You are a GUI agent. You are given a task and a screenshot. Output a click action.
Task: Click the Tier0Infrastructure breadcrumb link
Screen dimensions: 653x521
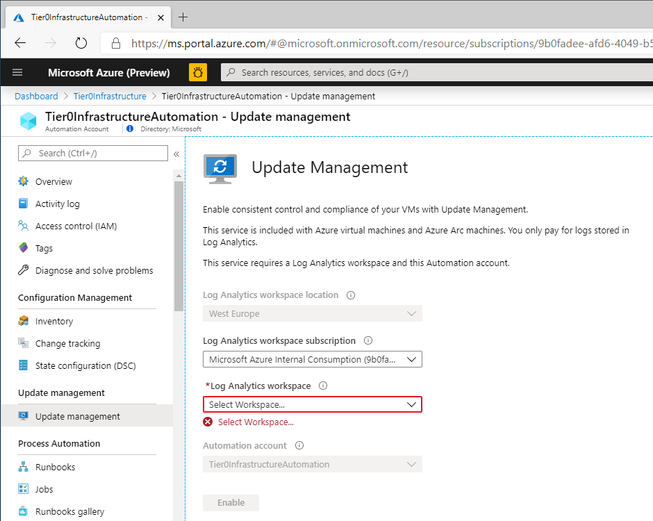click(x=110, y=96)
